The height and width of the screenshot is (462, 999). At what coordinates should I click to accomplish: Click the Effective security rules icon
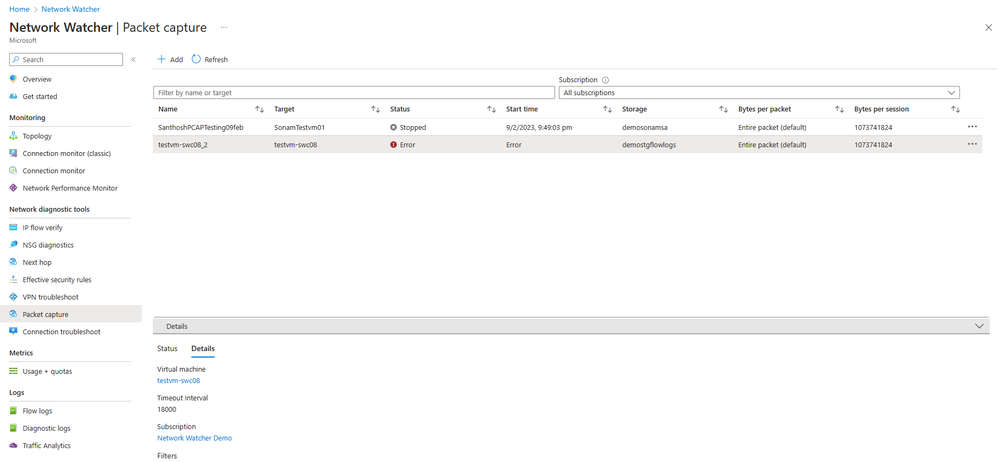point(13,279)
